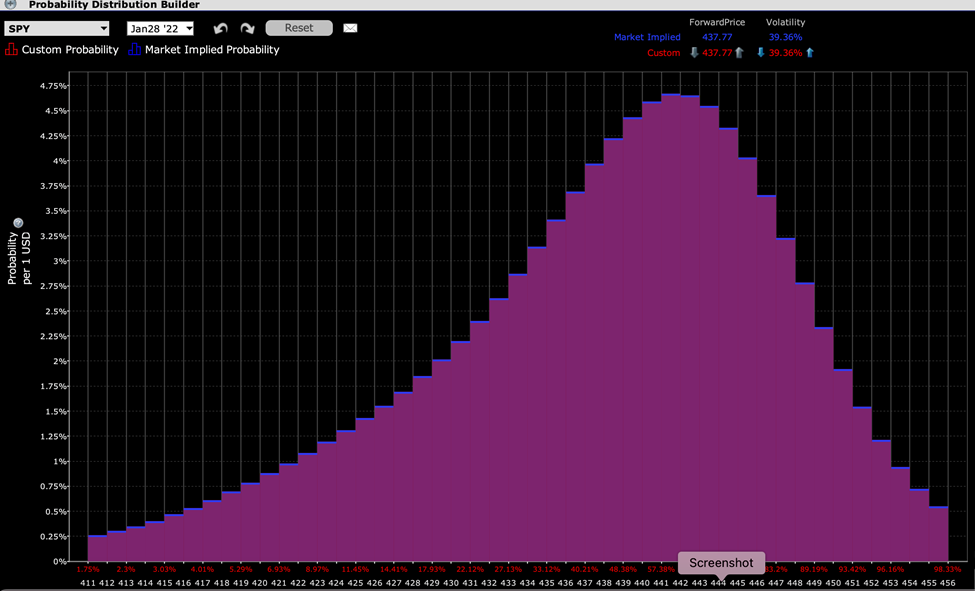Click the 4.75% y-axis label
Screen dimensions: 975x591
click(53, 86)
